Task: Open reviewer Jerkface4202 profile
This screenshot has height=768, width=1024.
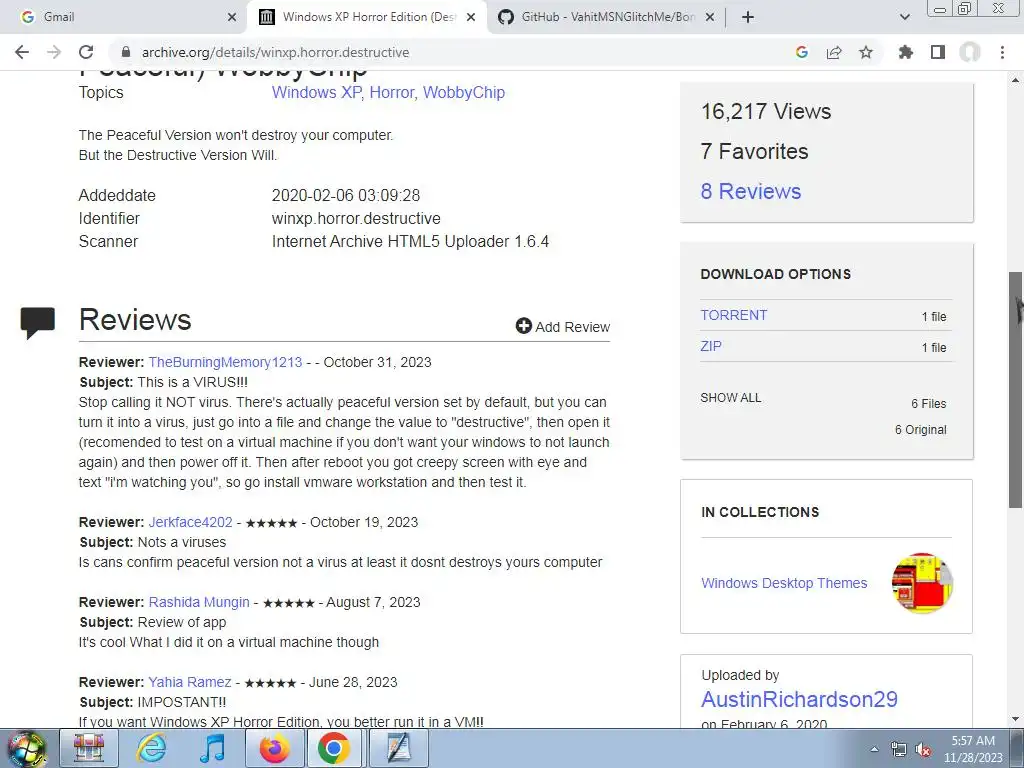Action: (190, 522)
